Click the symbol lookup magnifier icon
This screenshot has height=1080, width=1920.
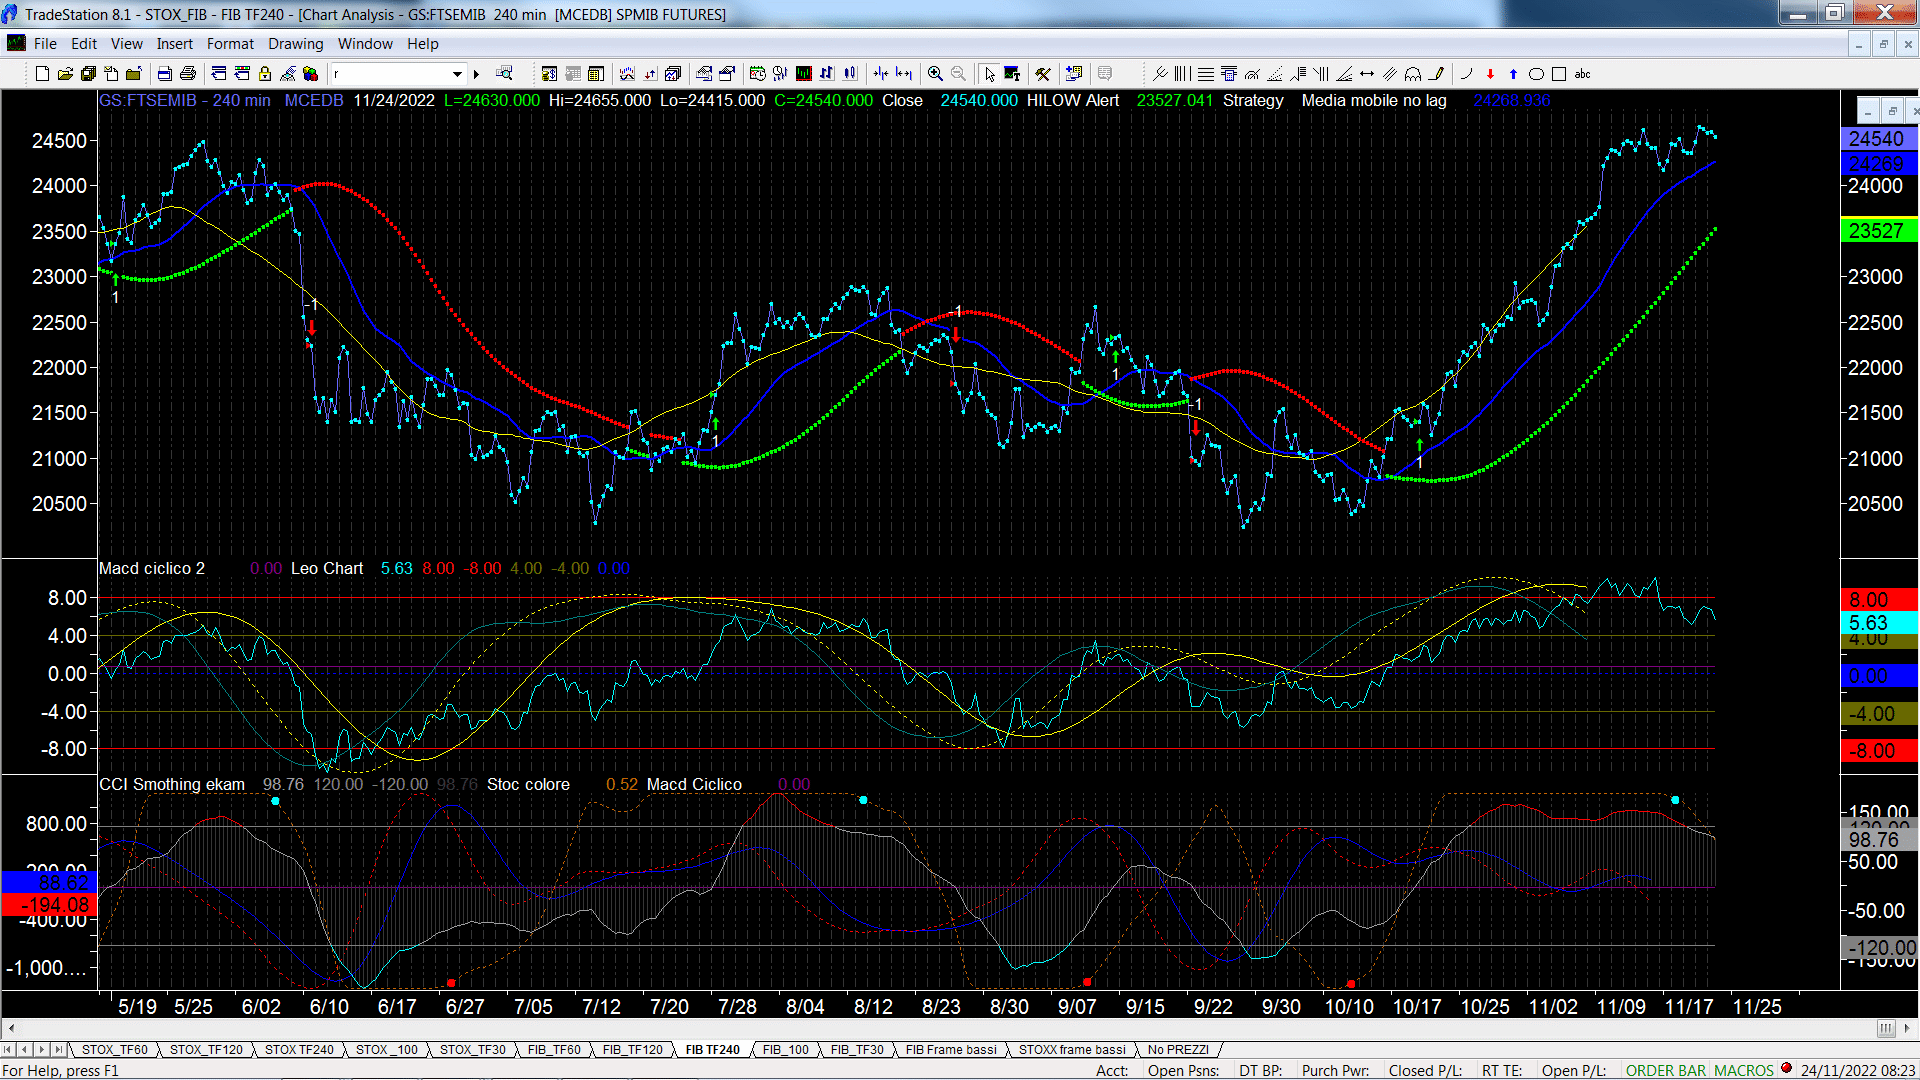pos(504,74)
